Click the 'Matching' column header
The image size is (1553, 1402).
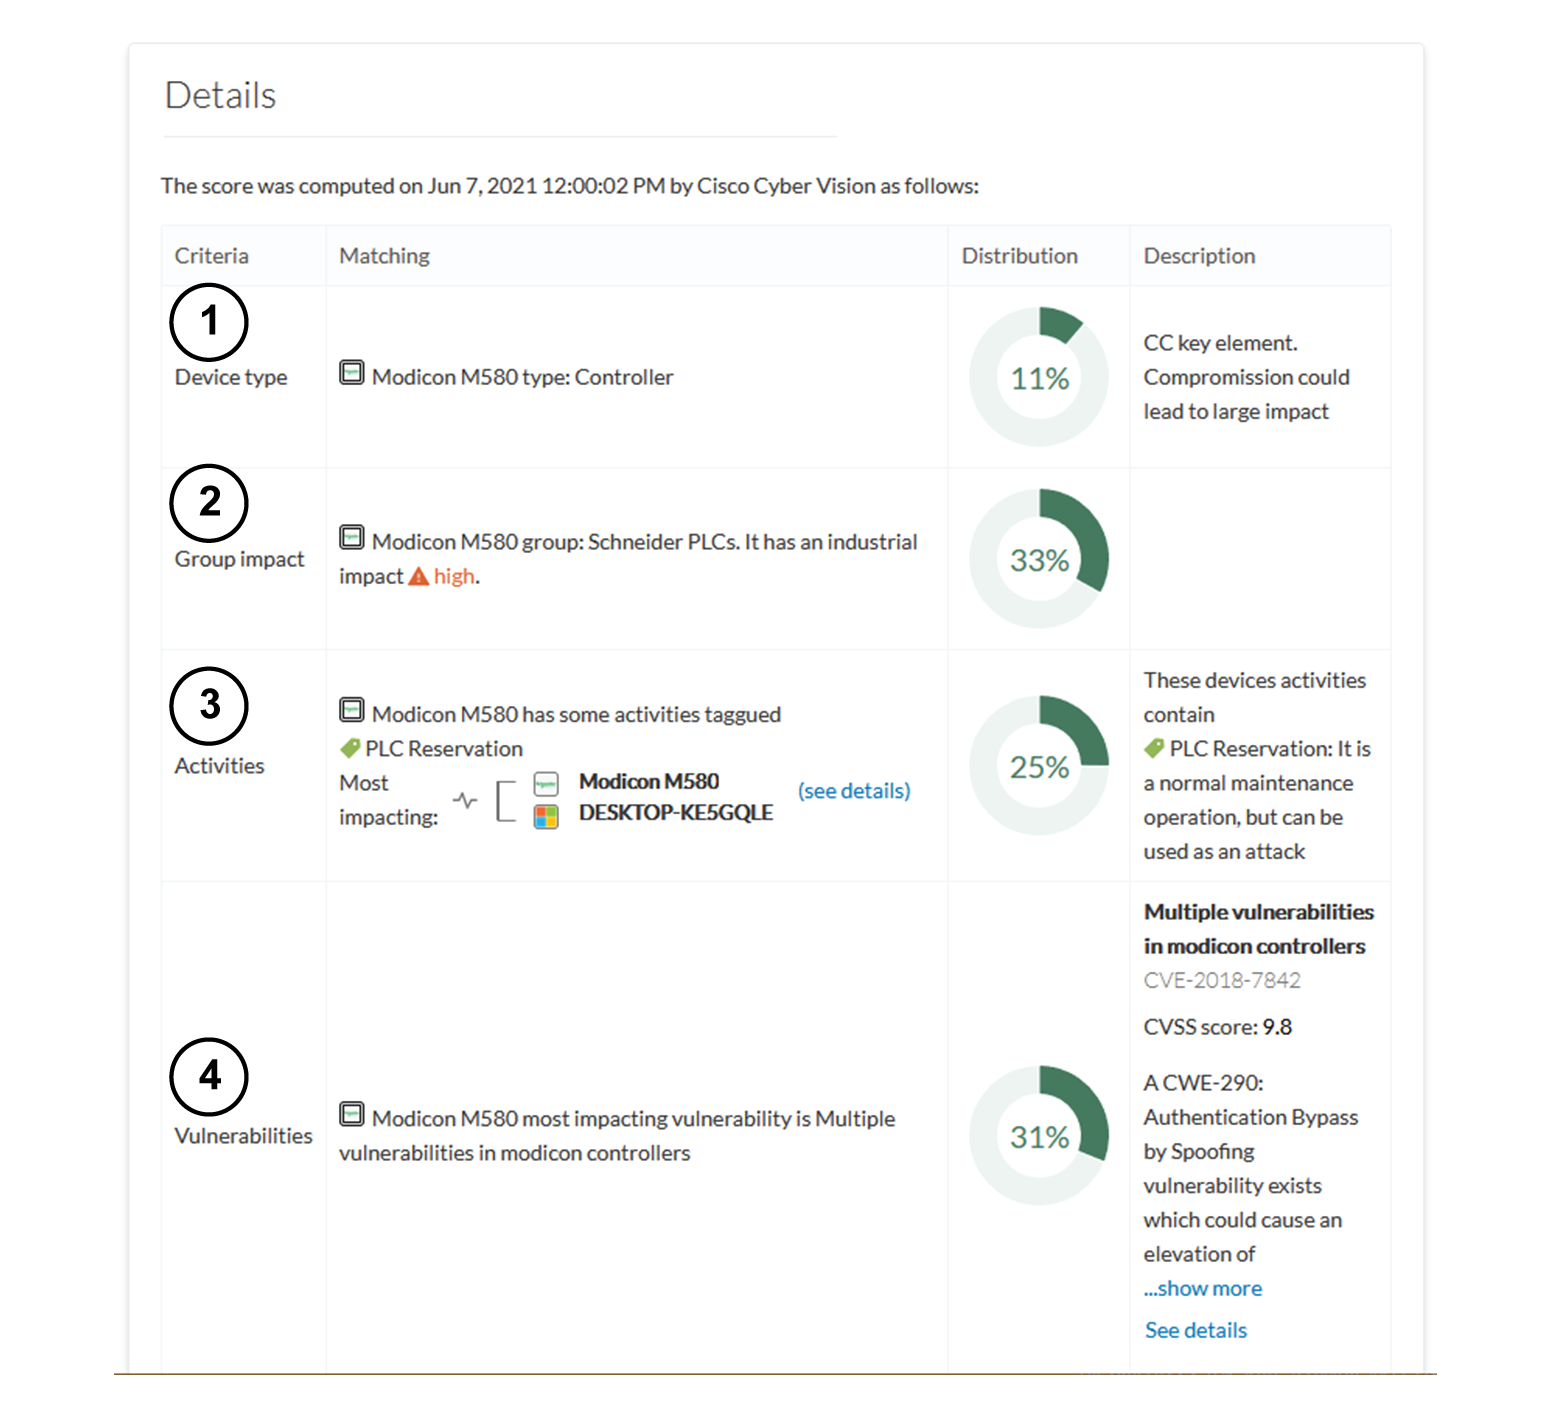pos(384,256)
